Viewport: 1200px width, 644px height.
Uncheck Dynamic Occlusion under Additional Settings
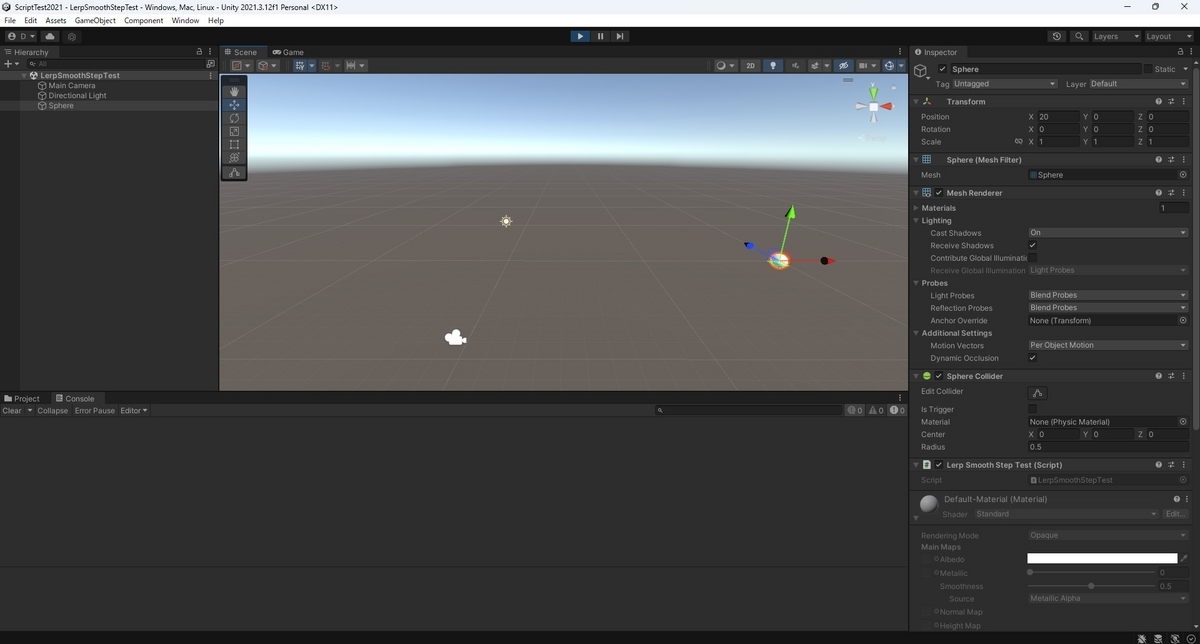tap(1033, 358)
